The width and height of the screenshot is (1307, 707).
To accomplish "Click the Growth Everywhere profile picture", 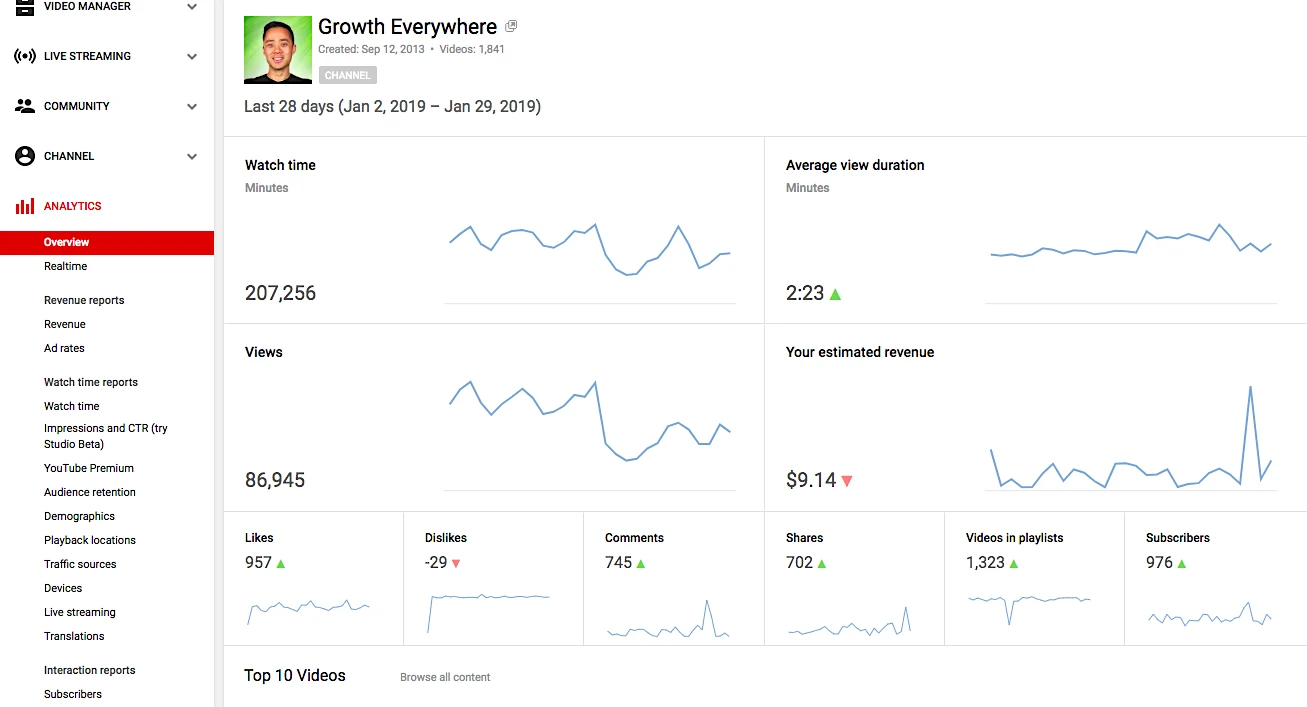I will coord(277,49).
